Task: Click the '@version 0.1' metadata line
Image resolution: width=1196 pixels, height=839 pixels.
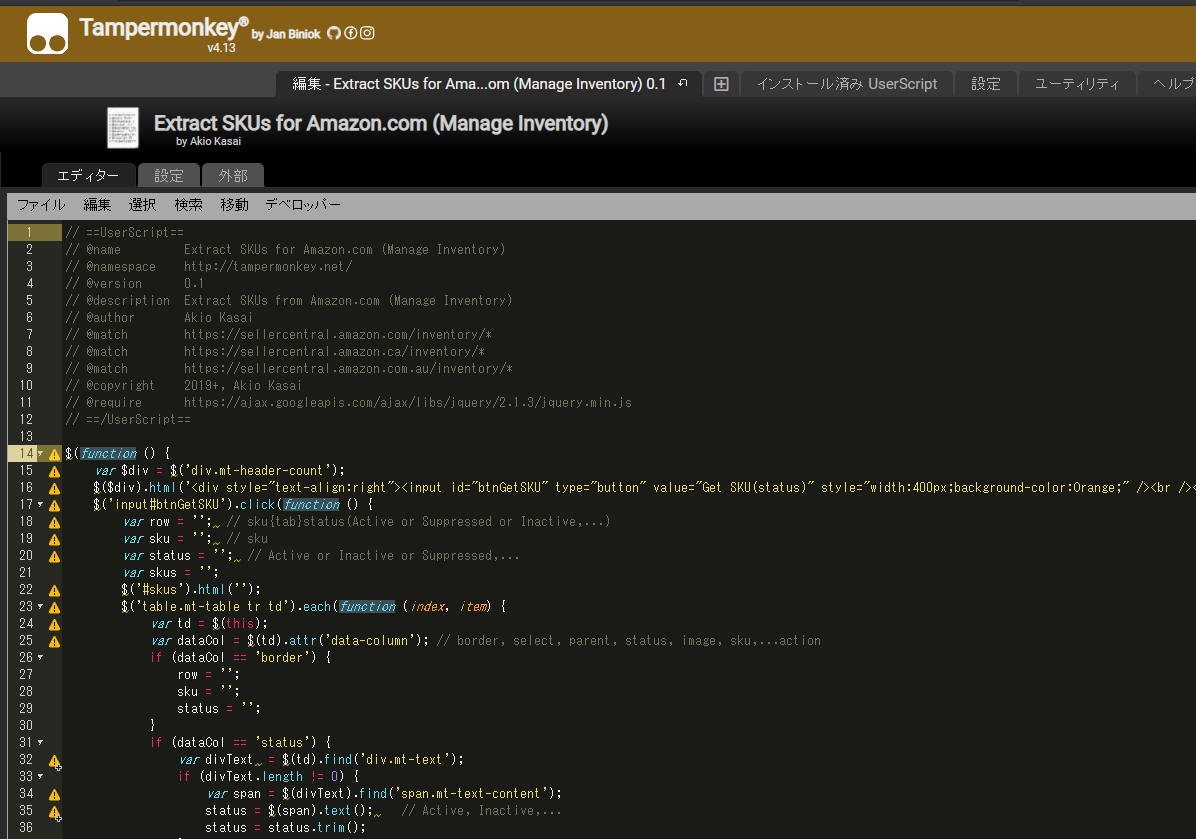Action: (135, 283)
